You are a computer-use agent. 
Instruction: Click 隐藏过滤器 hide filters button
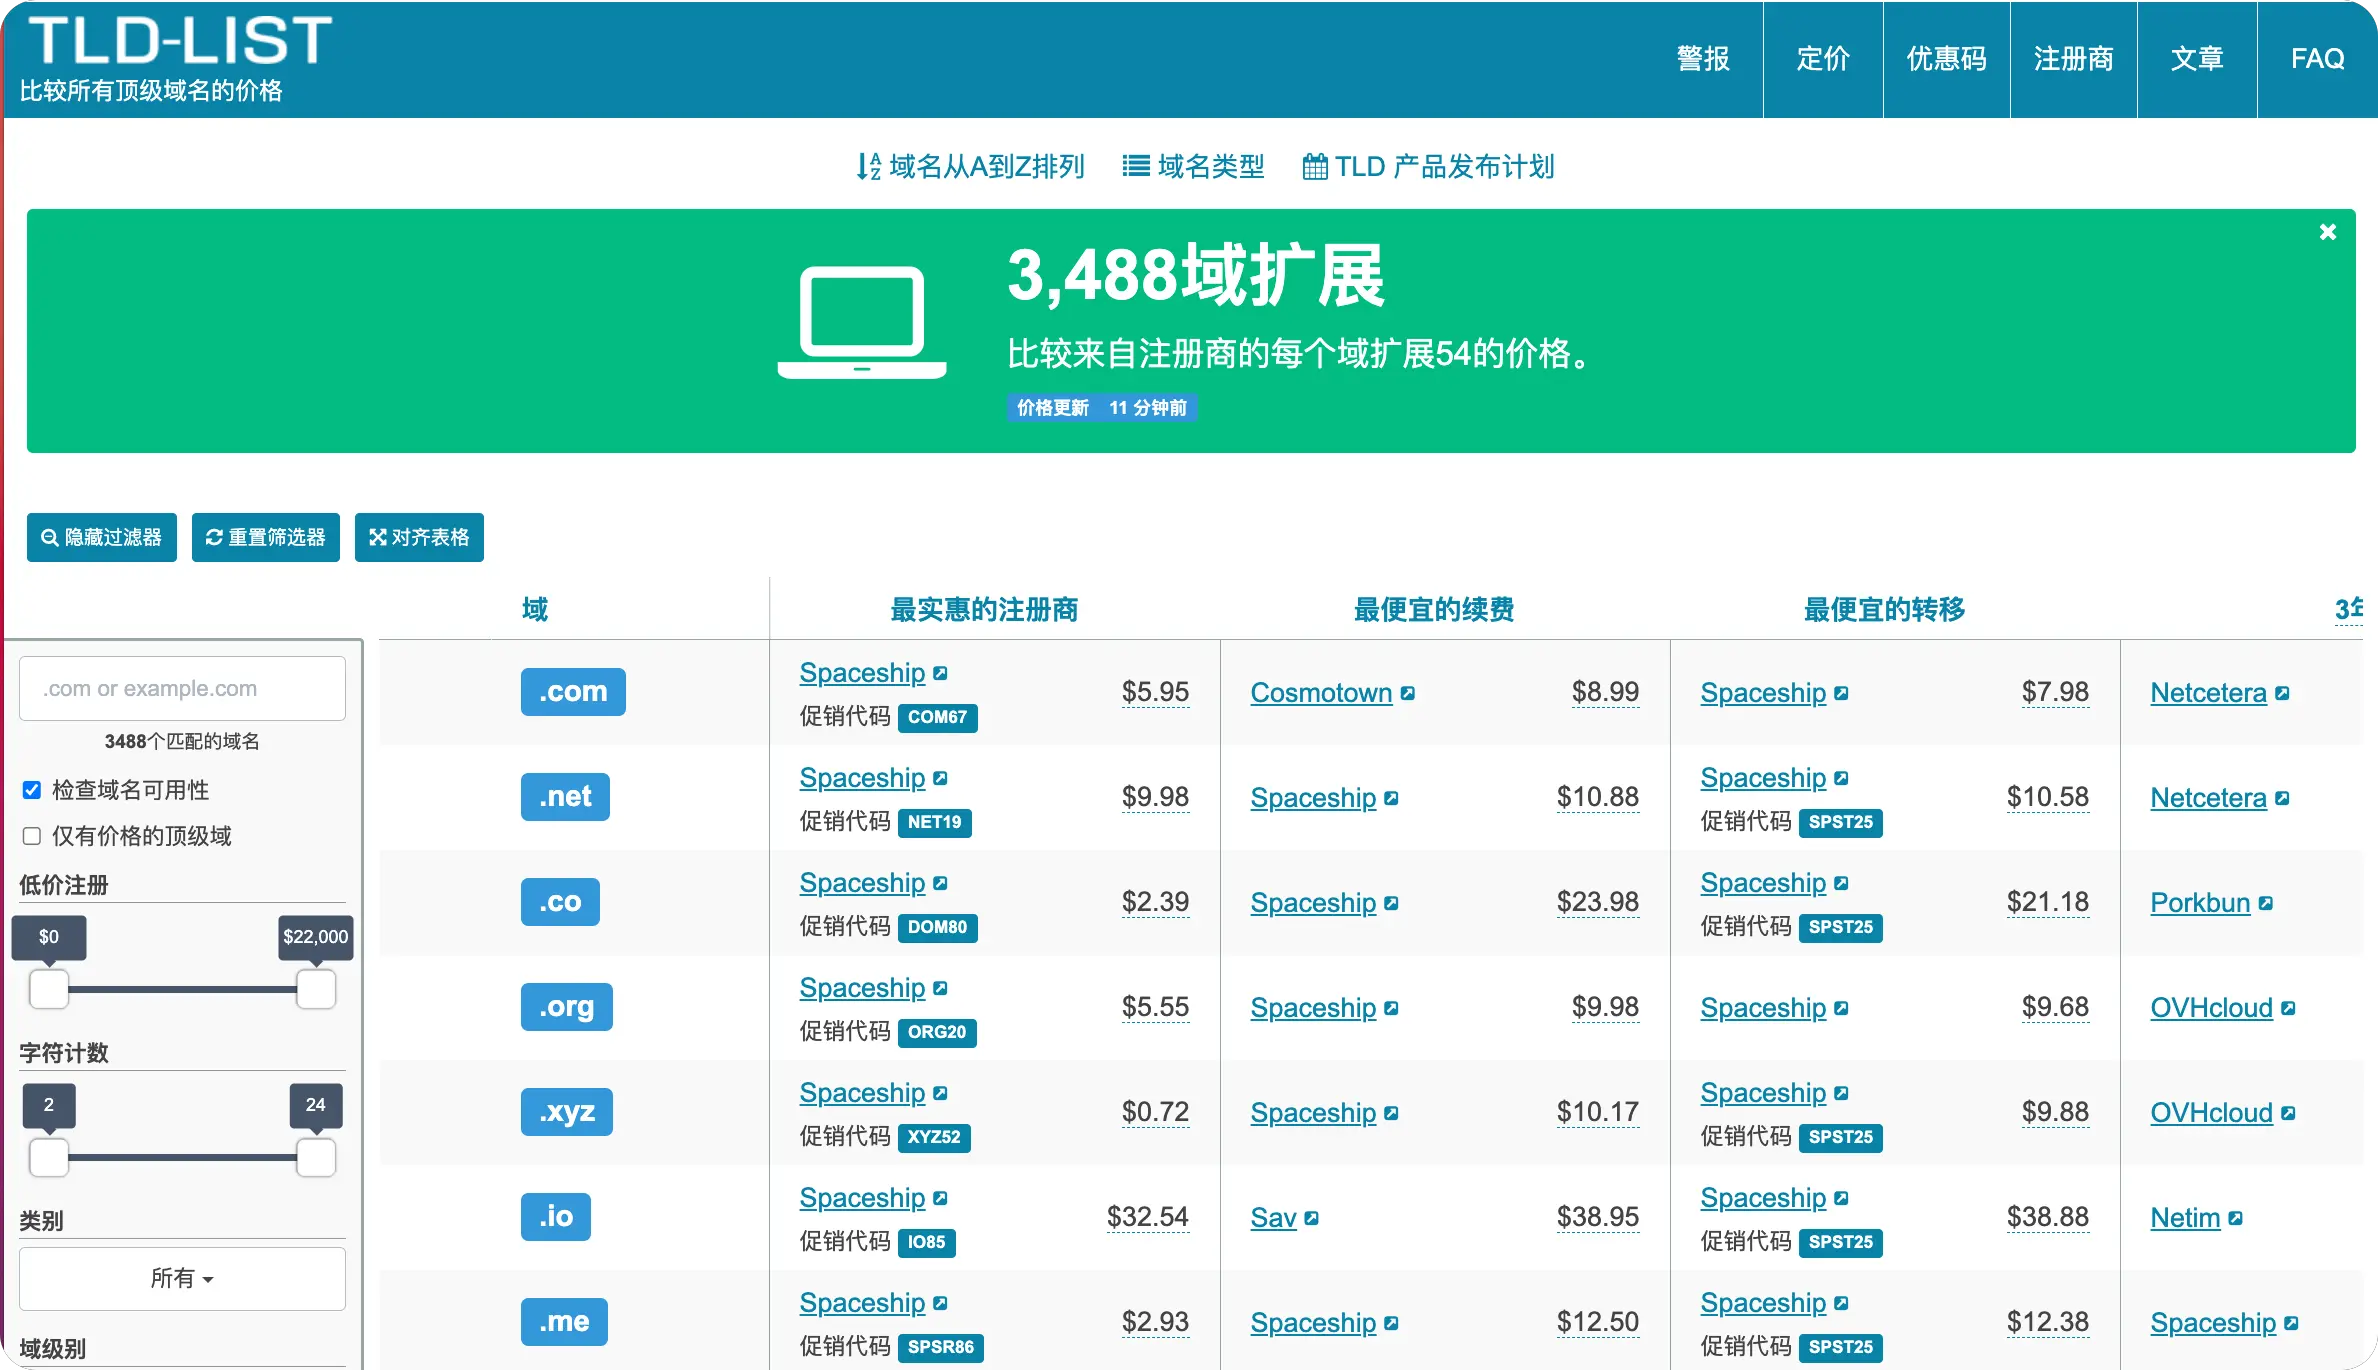tap(102, 537)
